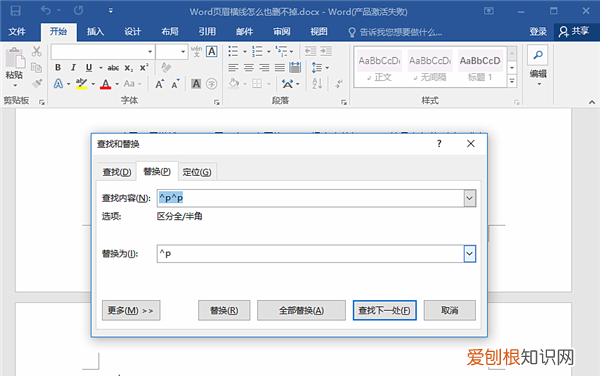This screenshot has width=600, height=376.
Task: Click the Copy icon
Action: pyautogui.click(x=36, y=68)
